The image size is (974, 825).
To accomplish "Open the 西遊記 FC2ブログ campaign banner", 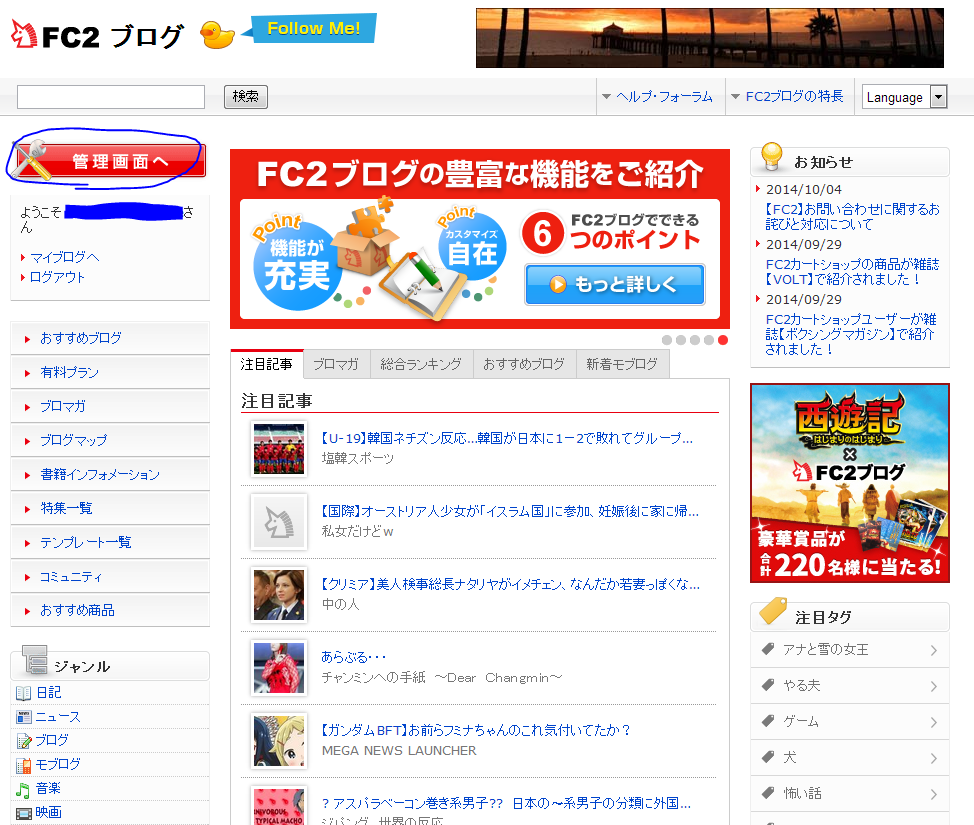I will (850, 483).
